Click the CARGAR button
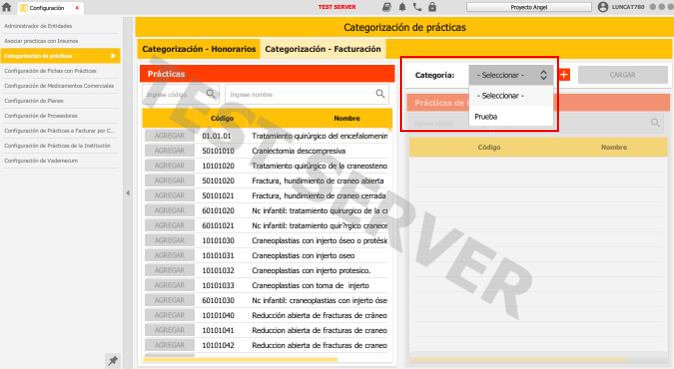674x369 pixels. (x=622, y=75)
